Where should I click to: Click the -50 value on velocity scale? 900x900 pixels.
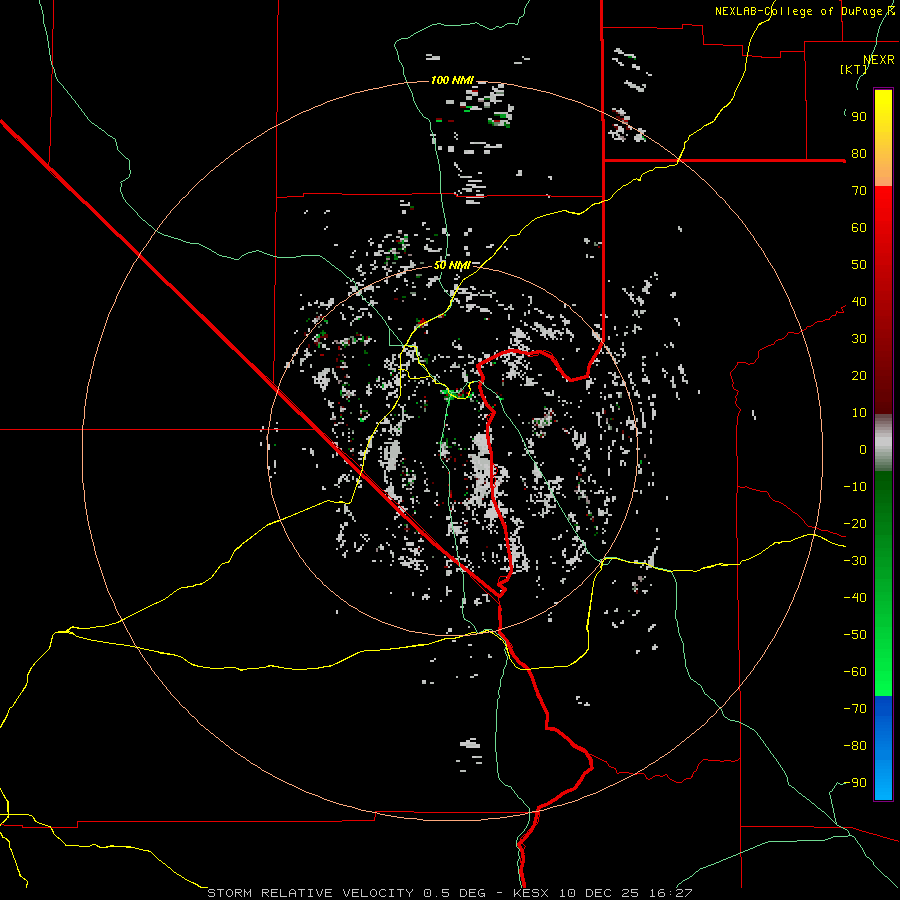pyautogui.click(x=855, y=635)
